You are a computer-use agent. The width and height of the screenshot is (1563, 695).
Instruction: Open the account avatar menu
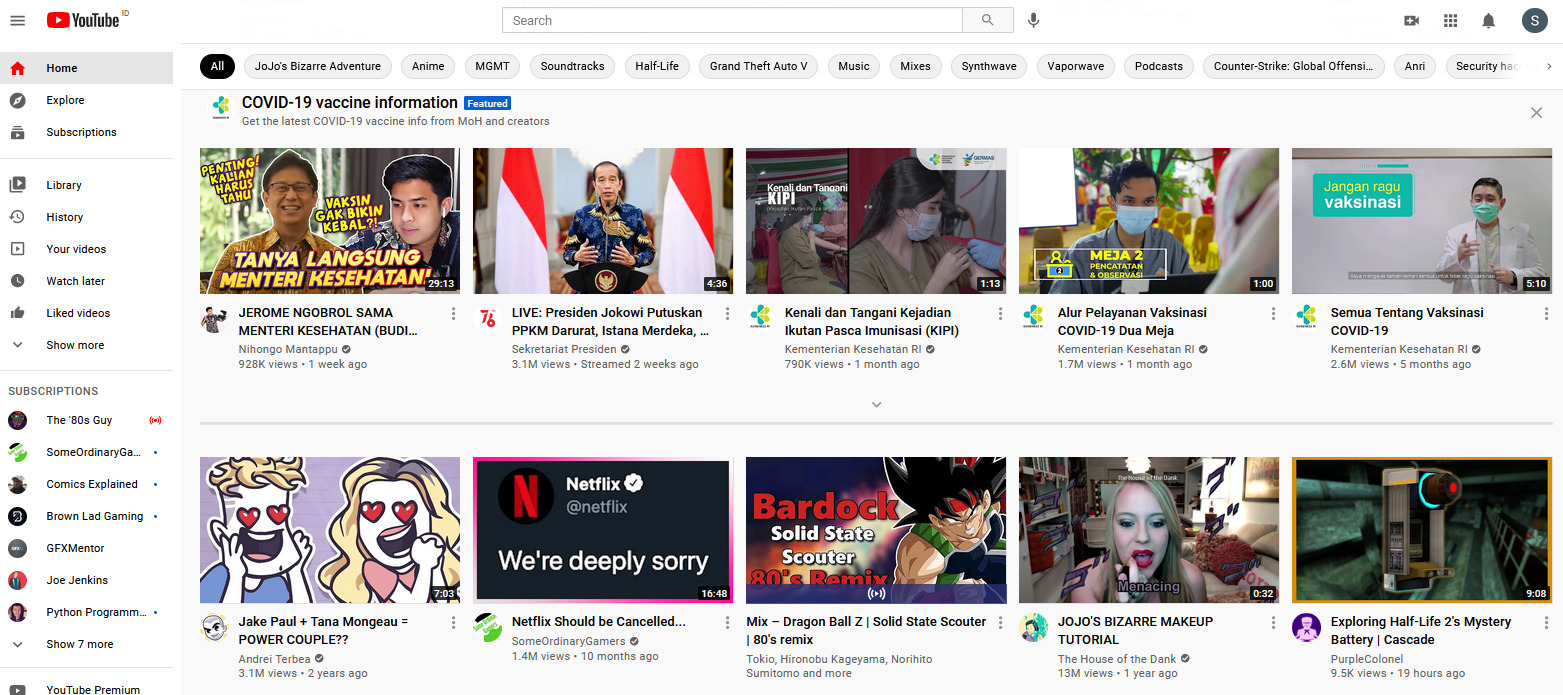coord(1534,20)
